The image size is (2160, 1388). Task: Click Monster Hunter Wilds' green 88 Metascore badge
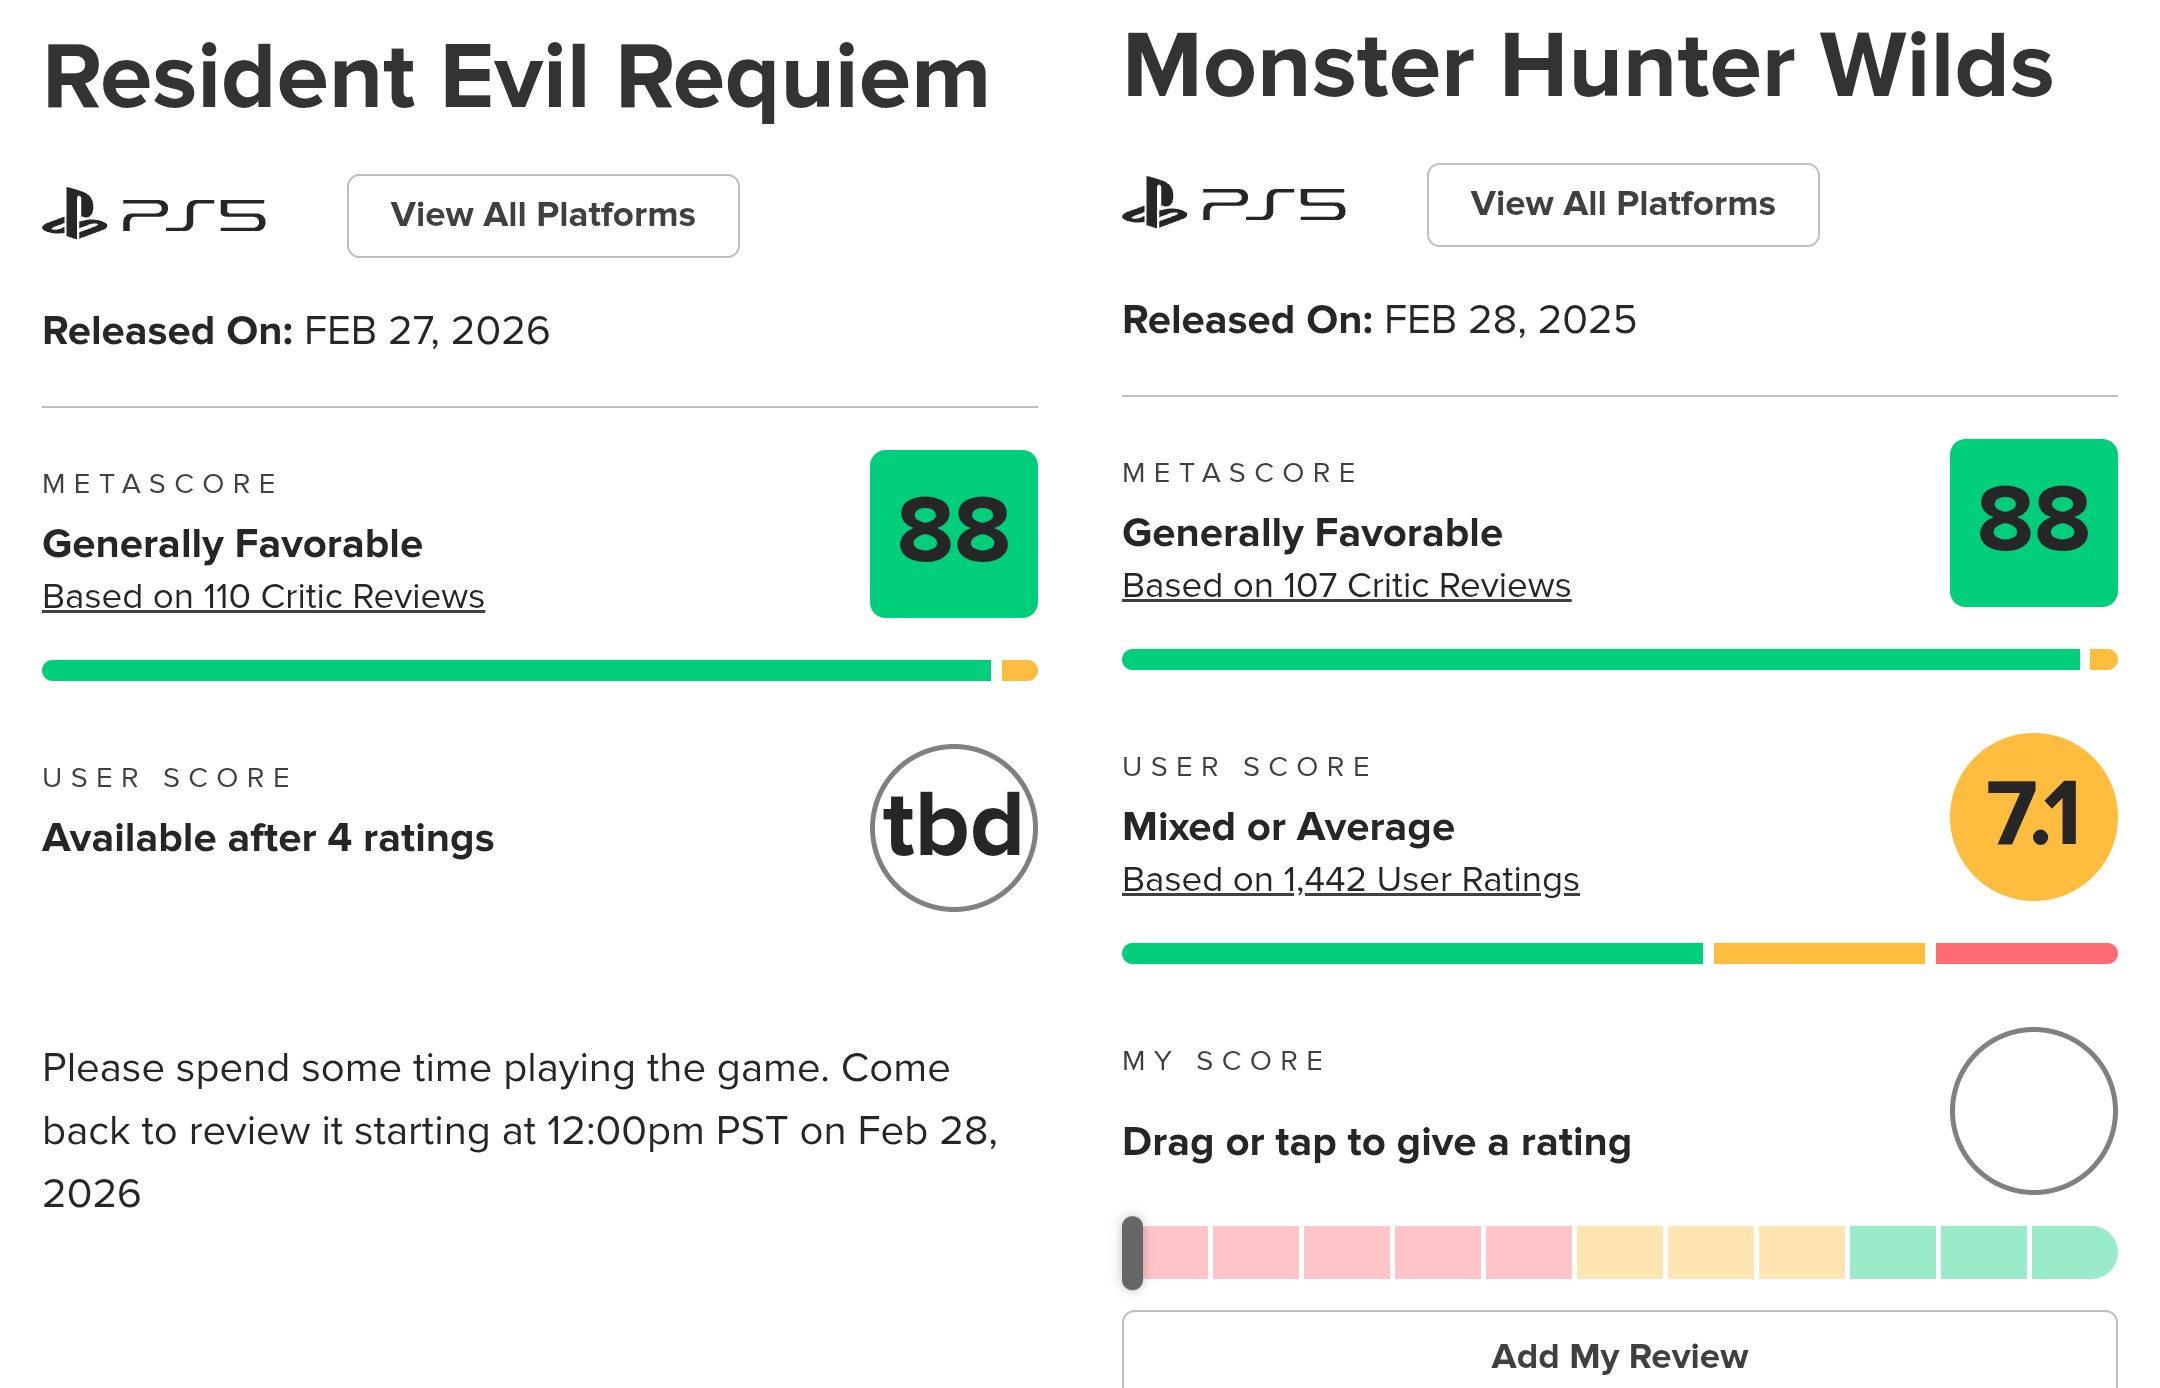[x=2033, y=522]
